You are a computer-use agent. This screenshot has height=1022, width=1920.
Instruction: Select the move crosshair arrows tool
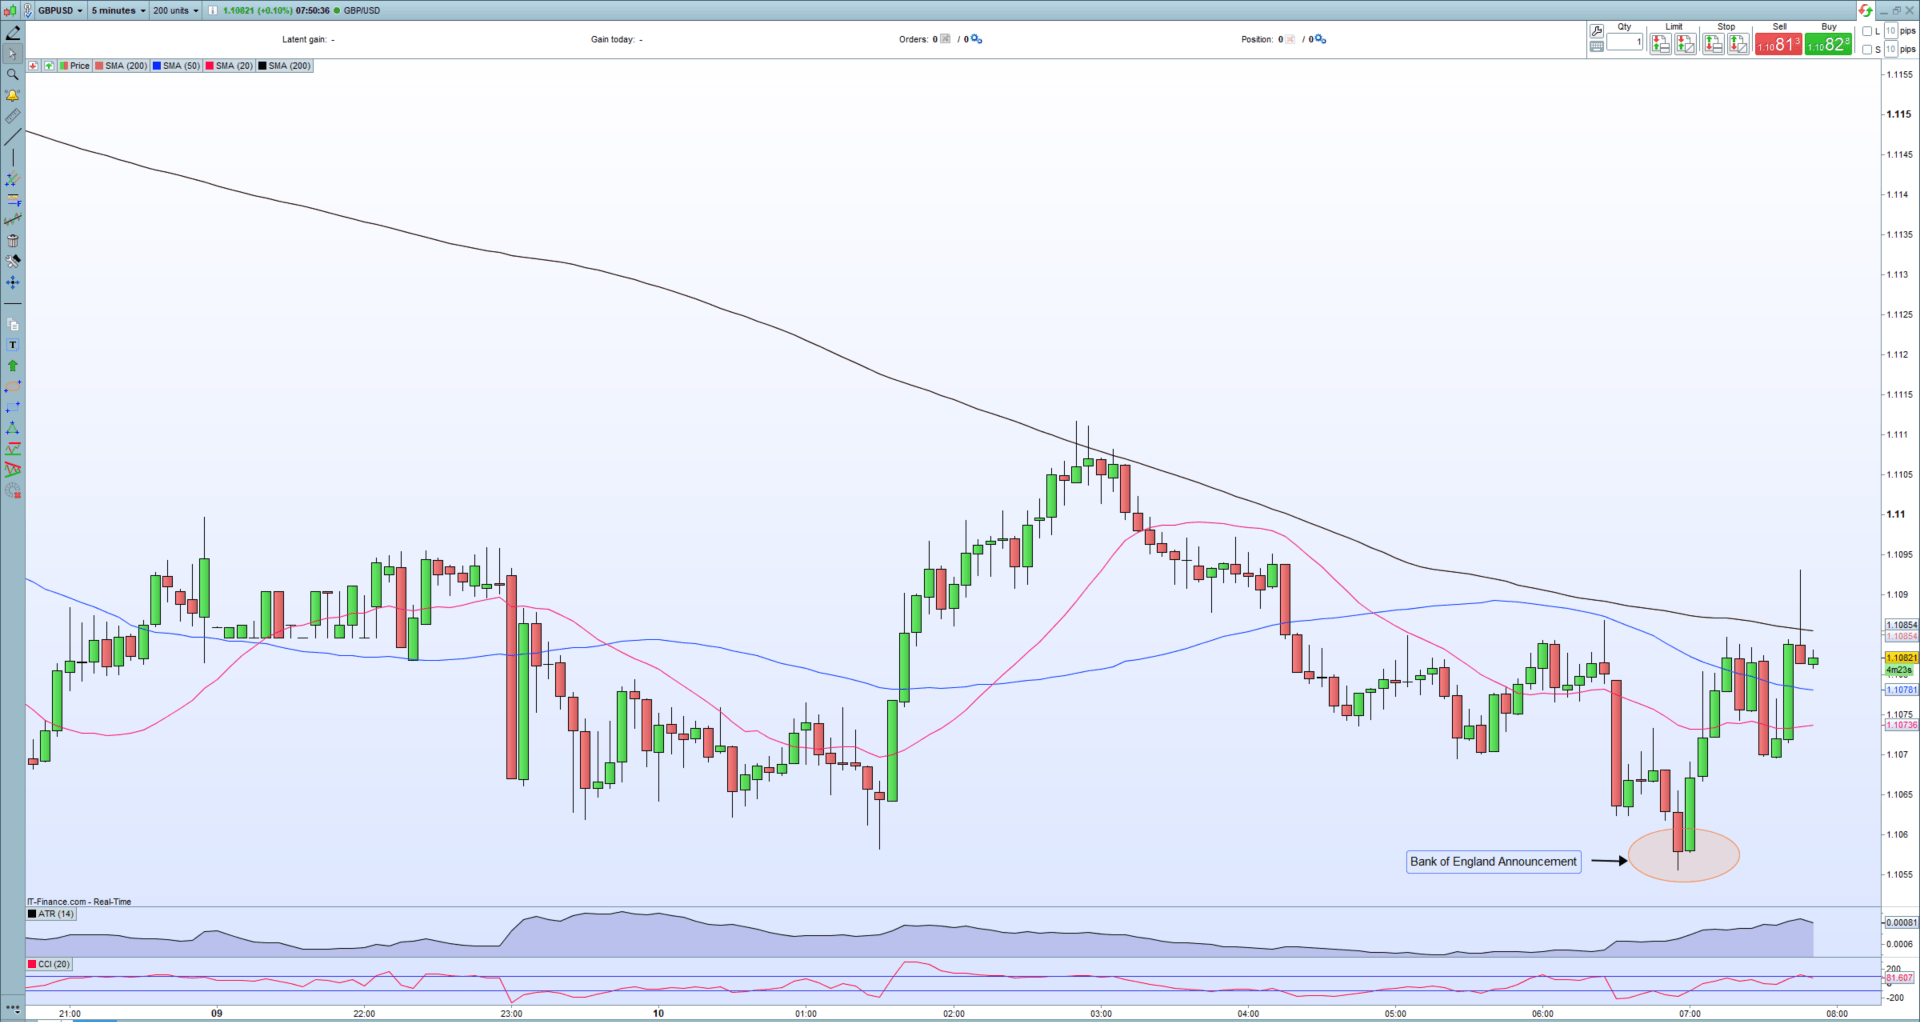(x=13, y=283)
